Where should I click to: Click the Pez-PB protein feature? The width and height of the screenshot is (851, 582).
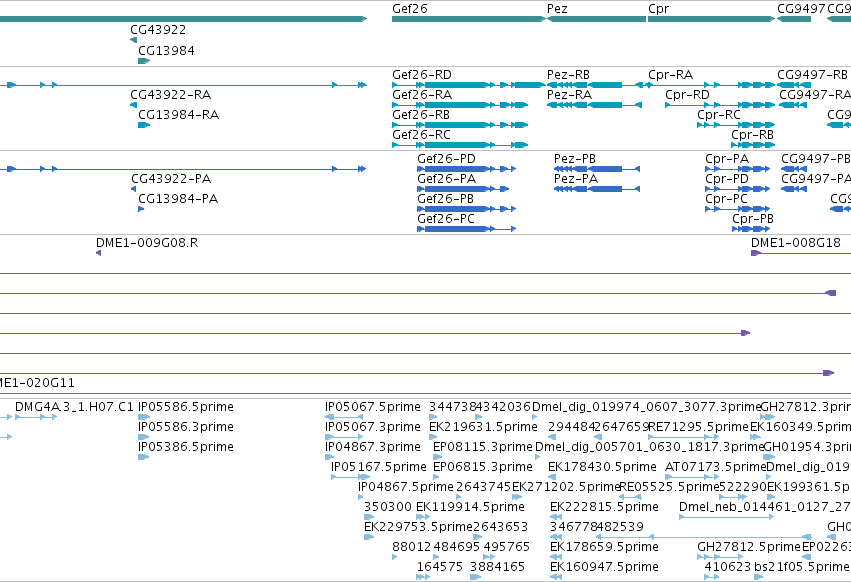[575, 159]
